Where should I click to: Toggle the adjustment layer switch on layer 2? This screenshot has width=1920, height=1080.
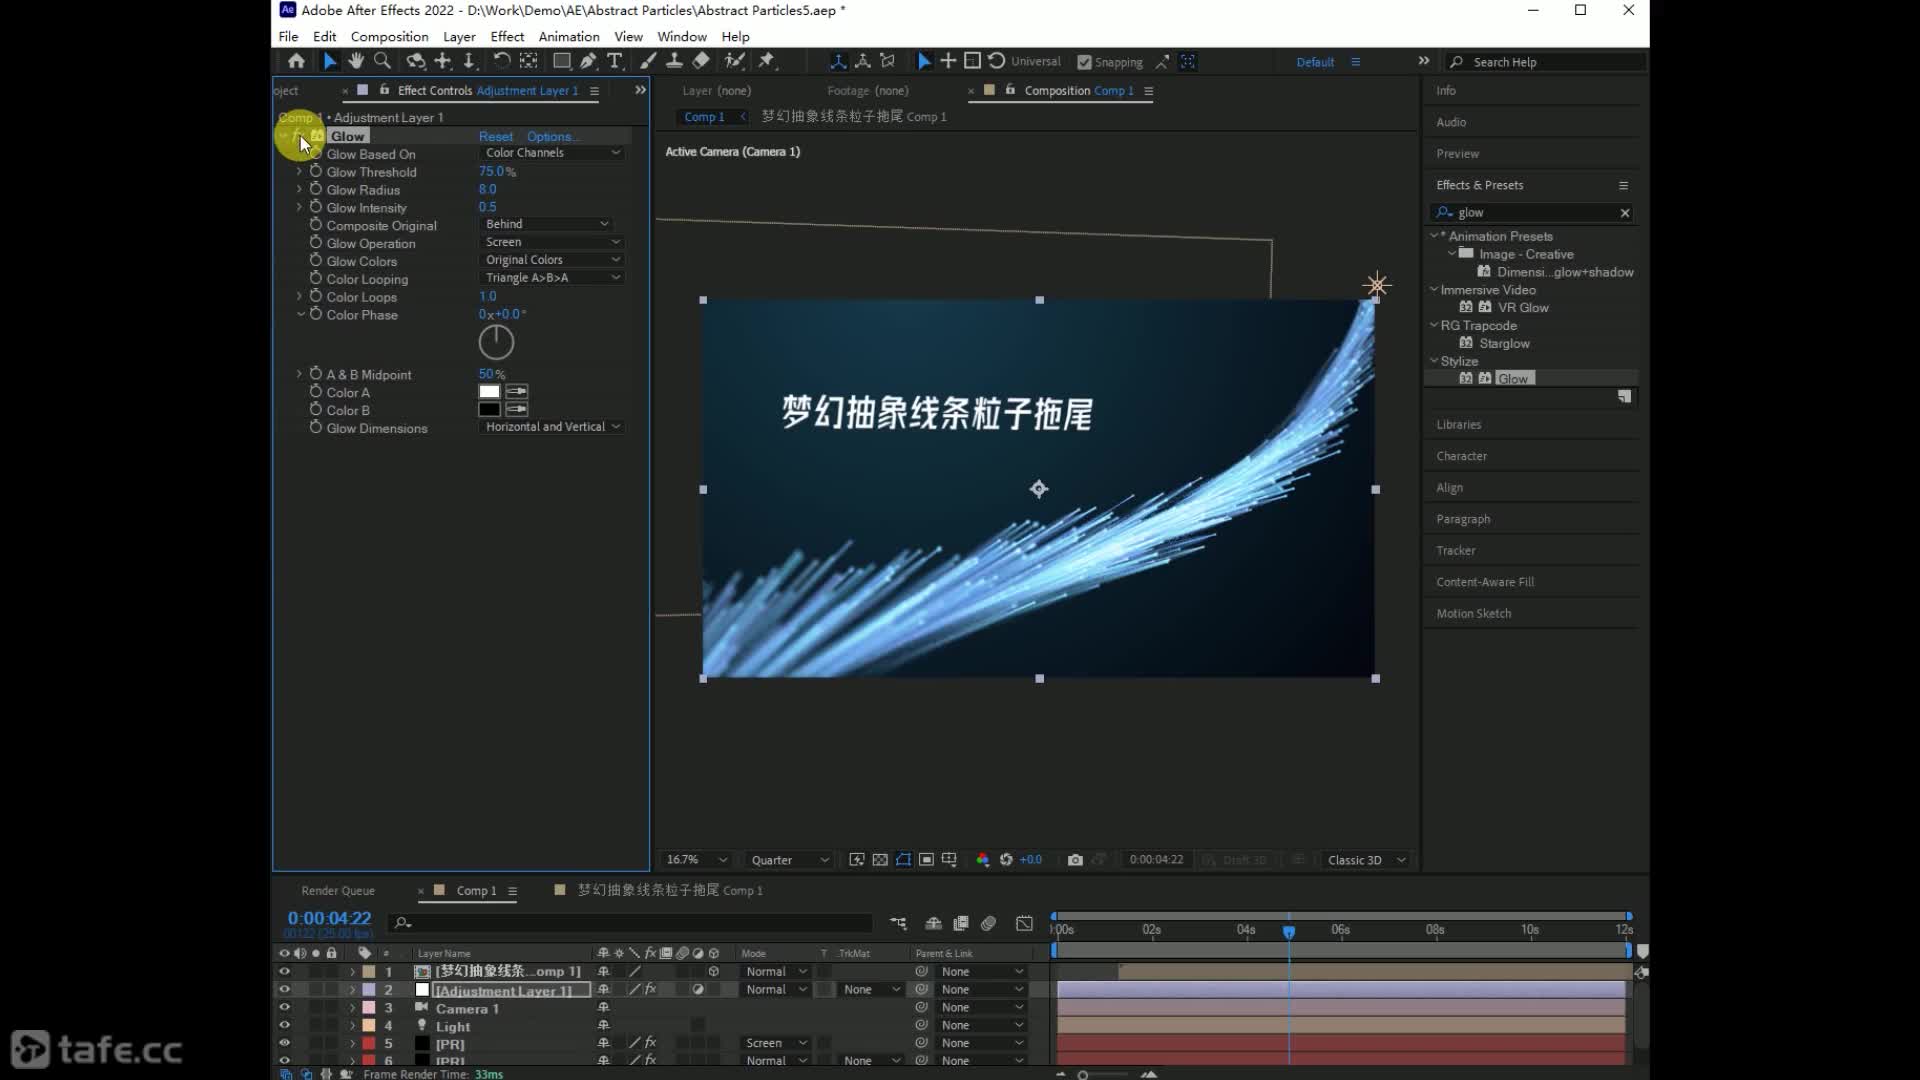click(698, 989)
